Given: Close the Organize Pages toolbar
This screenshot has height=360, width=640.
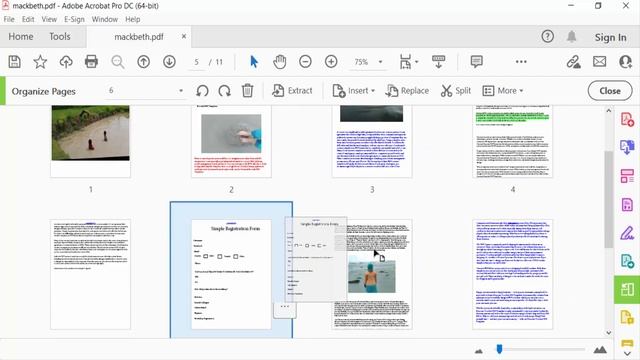Looking at the screenshot, I should click(x=610, y=91).
